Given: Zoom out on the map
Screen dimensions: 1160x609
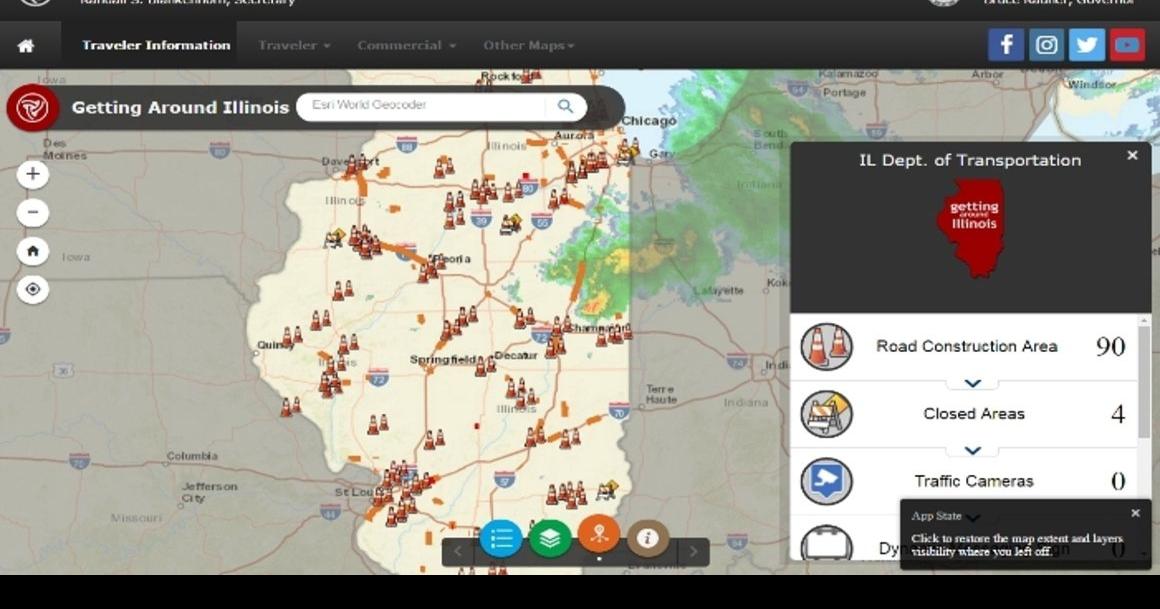Looking at the screenshot, I should (33, 212).
